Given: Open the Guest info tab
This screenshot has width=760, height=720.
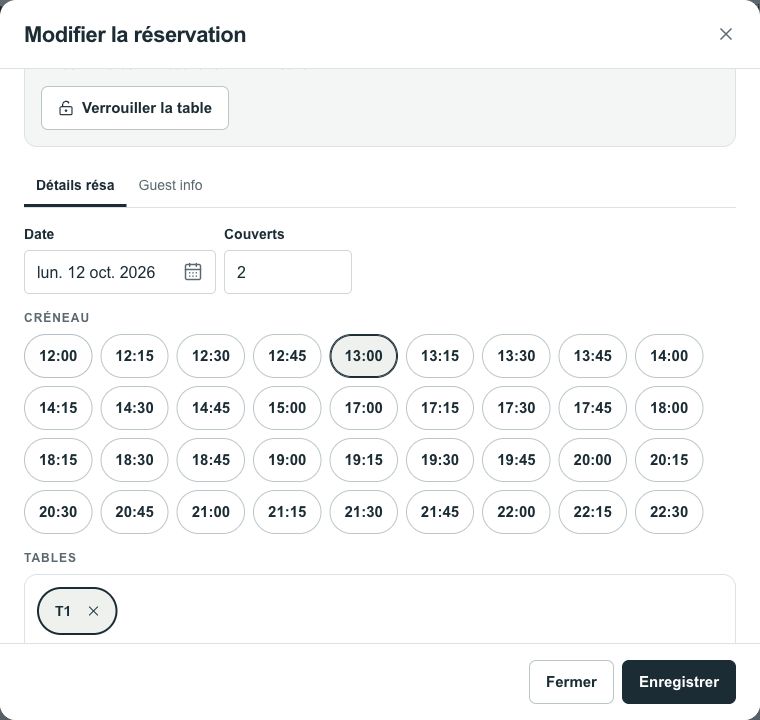Looking at the screenshot, I should [170, 185].
